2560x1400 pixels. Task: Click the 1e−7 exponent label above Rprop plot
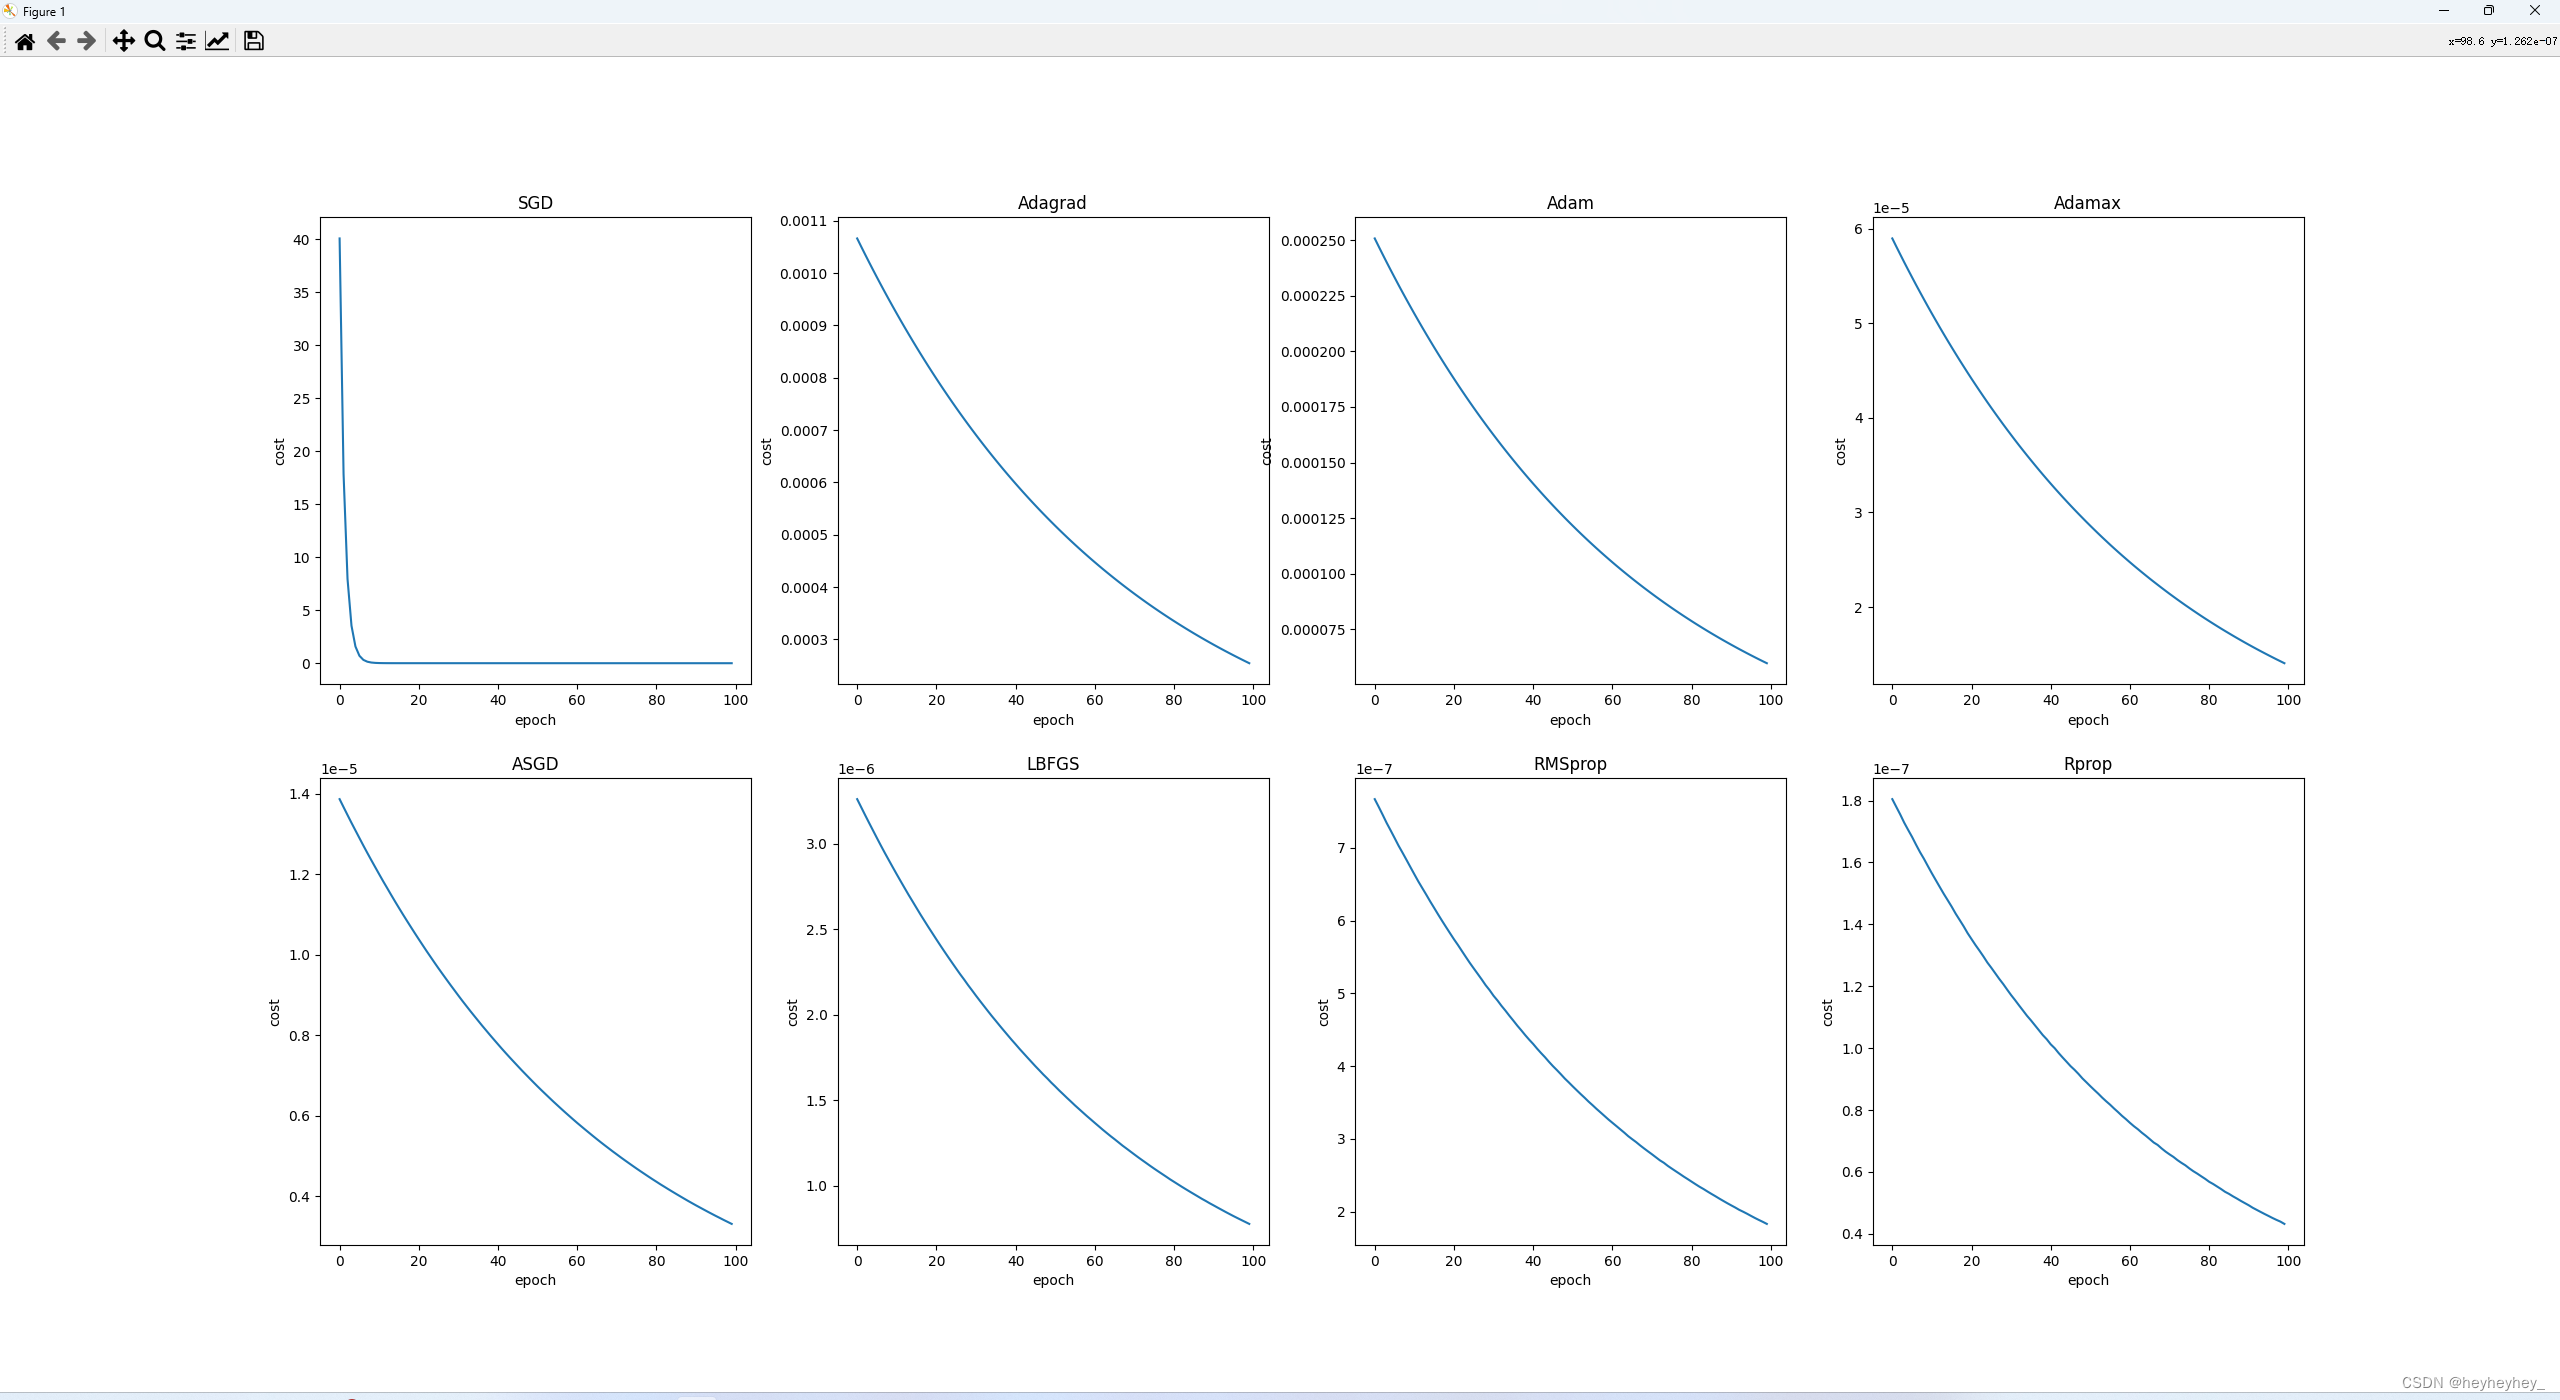tap(1891, 769)
